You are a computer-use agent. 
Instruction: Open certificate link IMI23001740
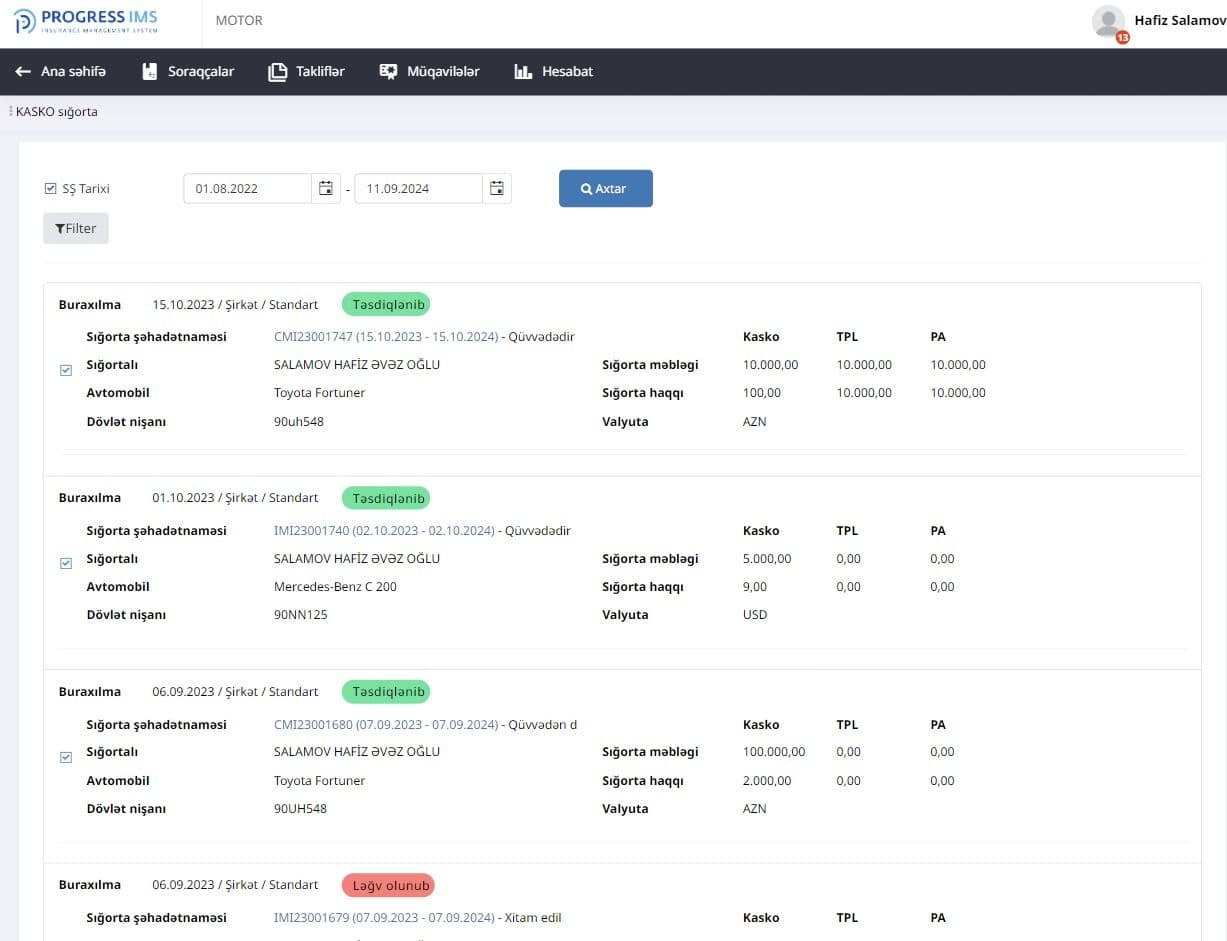tap(384, 531)
